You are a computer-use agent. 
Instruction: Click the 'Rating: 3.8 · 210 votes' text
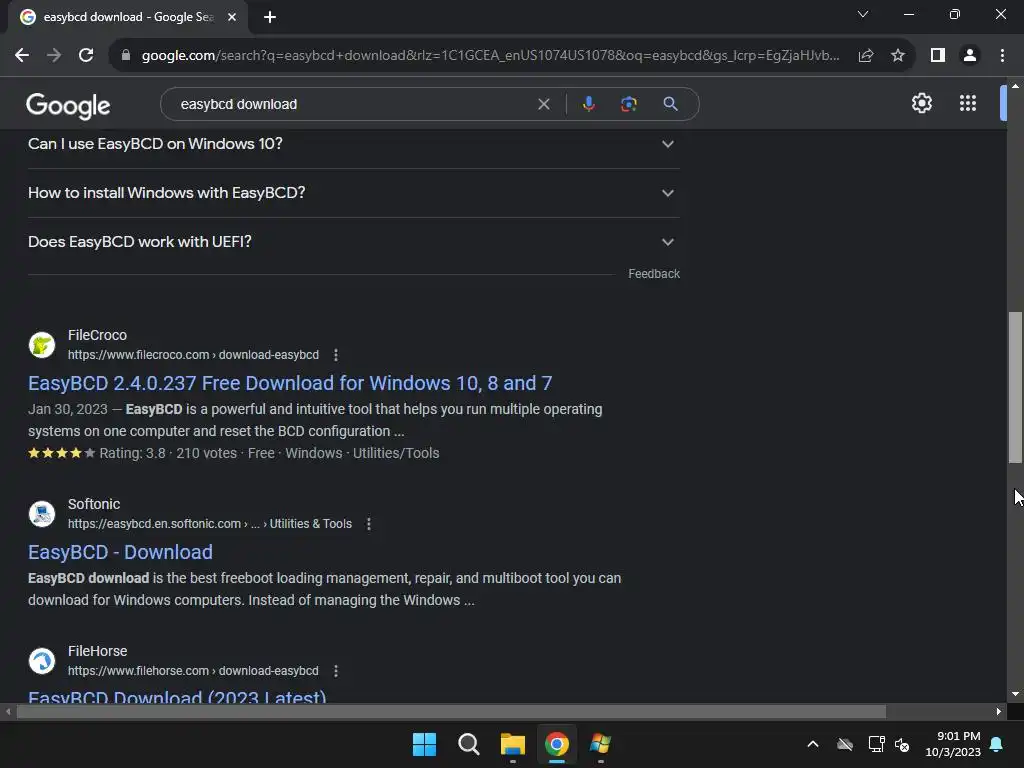click(x=168, y=453)
